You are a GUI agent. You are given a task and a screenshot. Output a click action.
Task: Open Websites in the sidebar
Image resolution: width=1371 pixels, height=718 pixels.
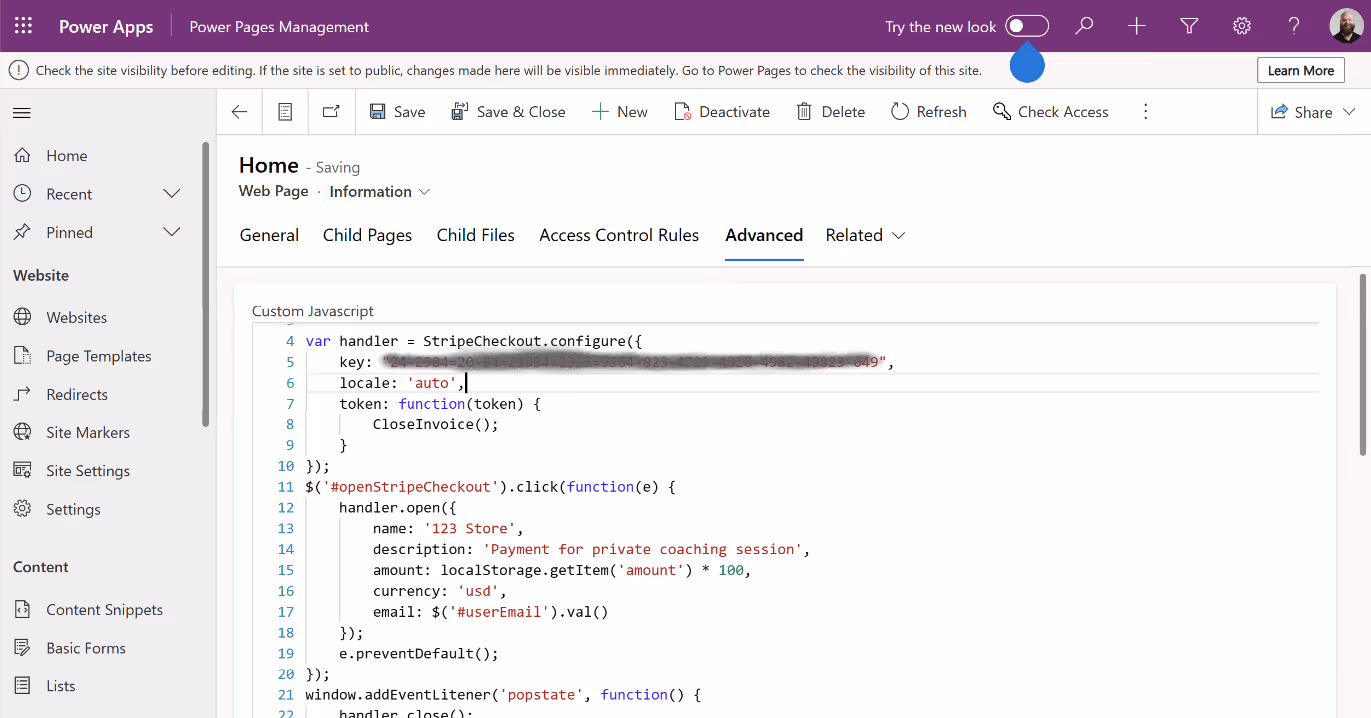[76, 317]
